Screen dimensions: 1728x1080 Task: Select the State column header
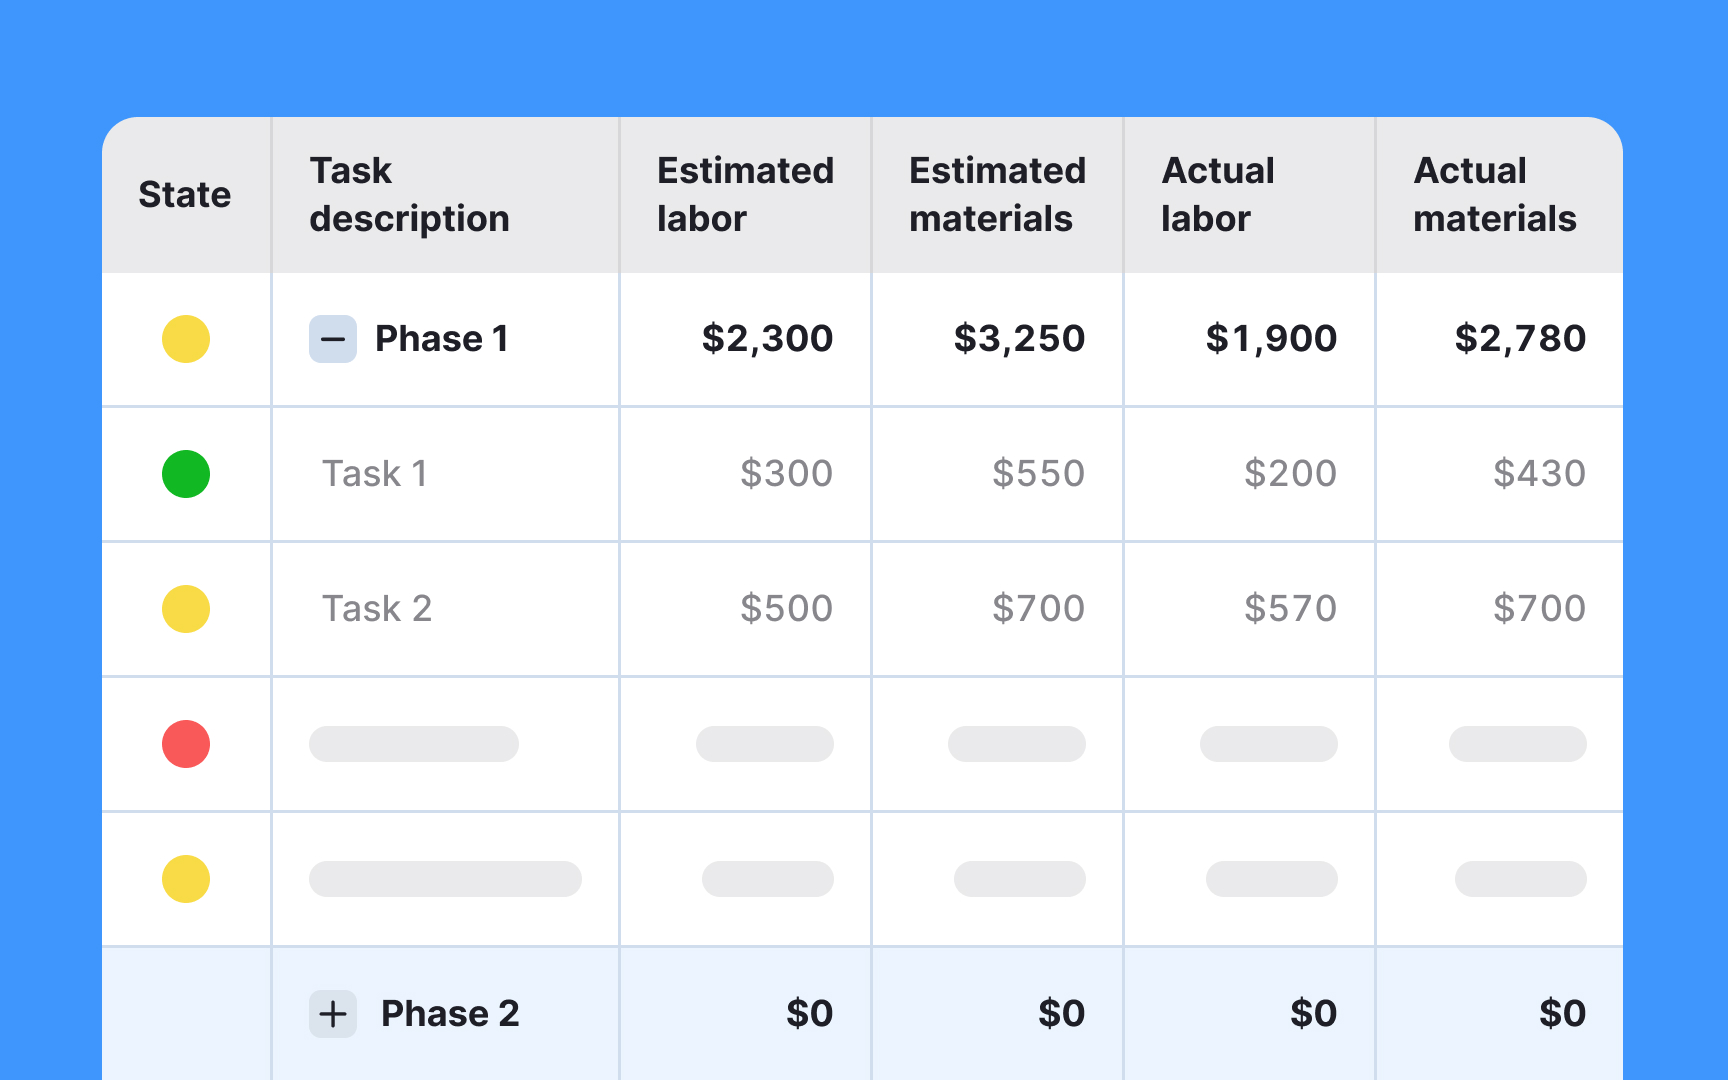pyautogui.click(x=185, y=195)
